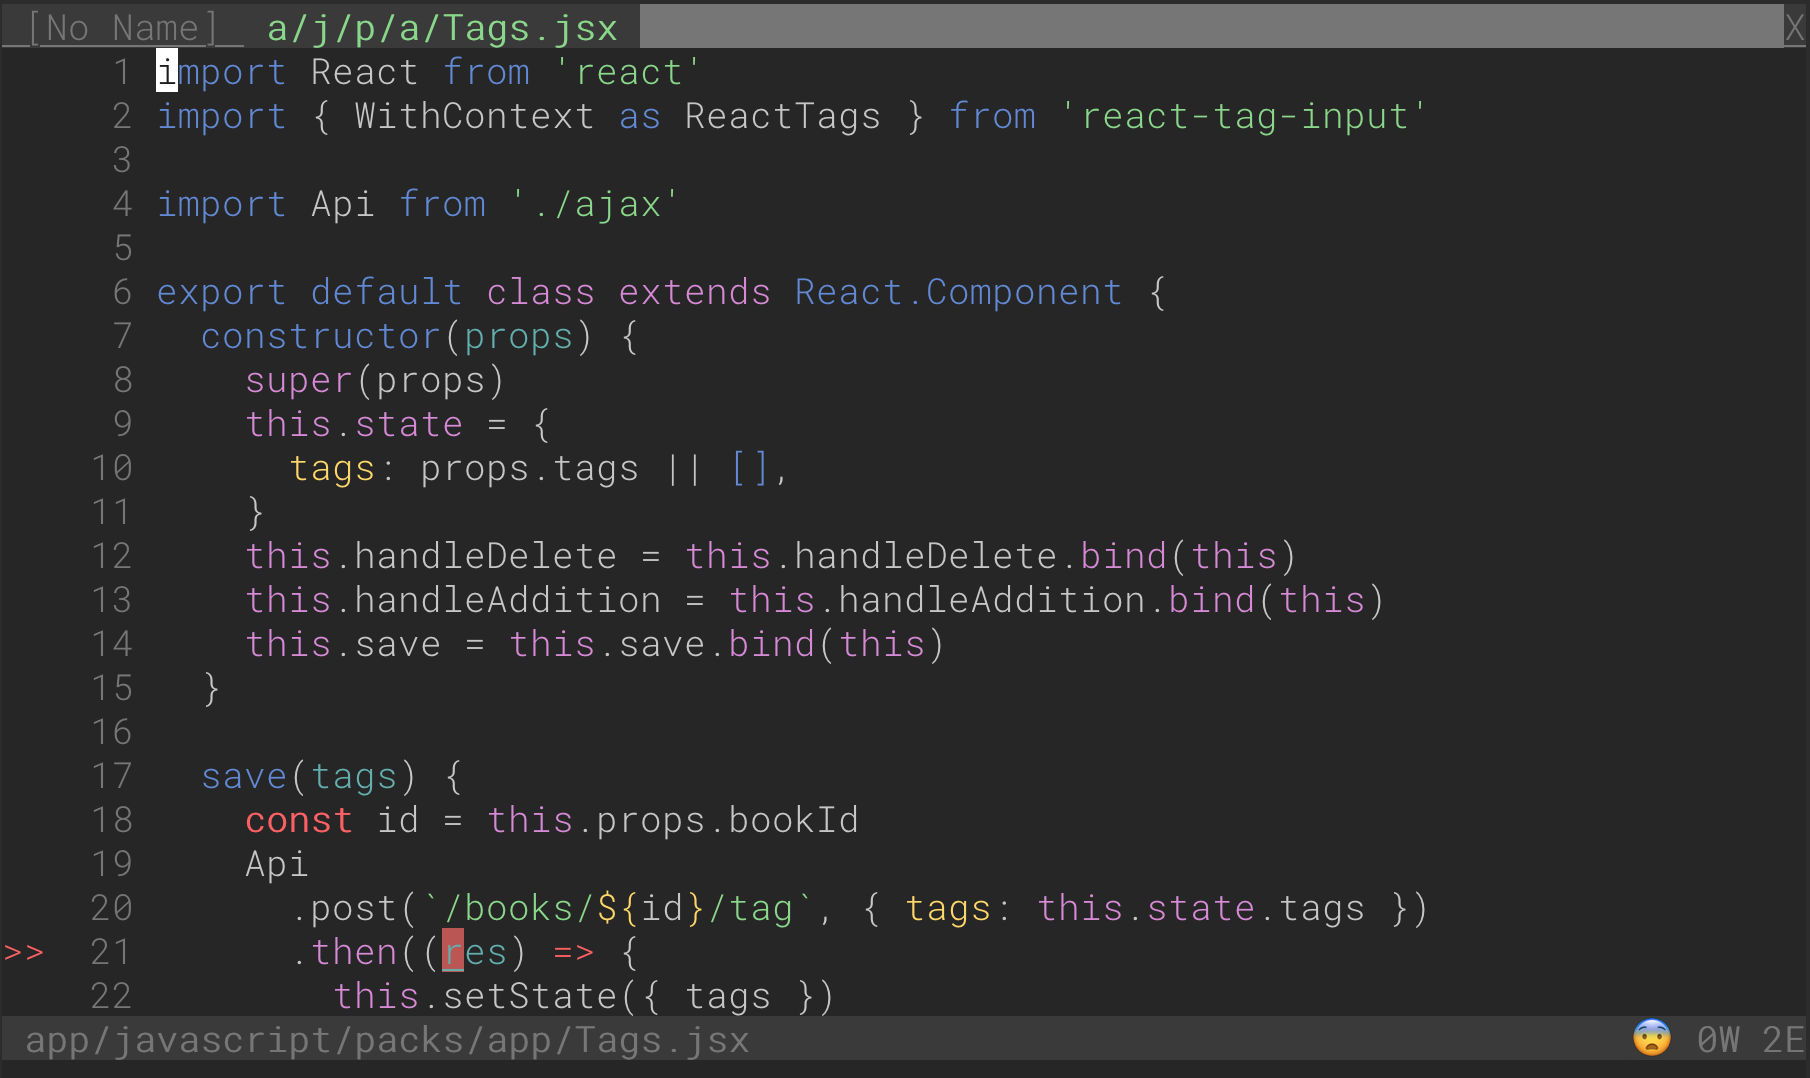Click 'WithContext' in the import statement
The image size is (1810, 1078).
[x=474, y=116]
